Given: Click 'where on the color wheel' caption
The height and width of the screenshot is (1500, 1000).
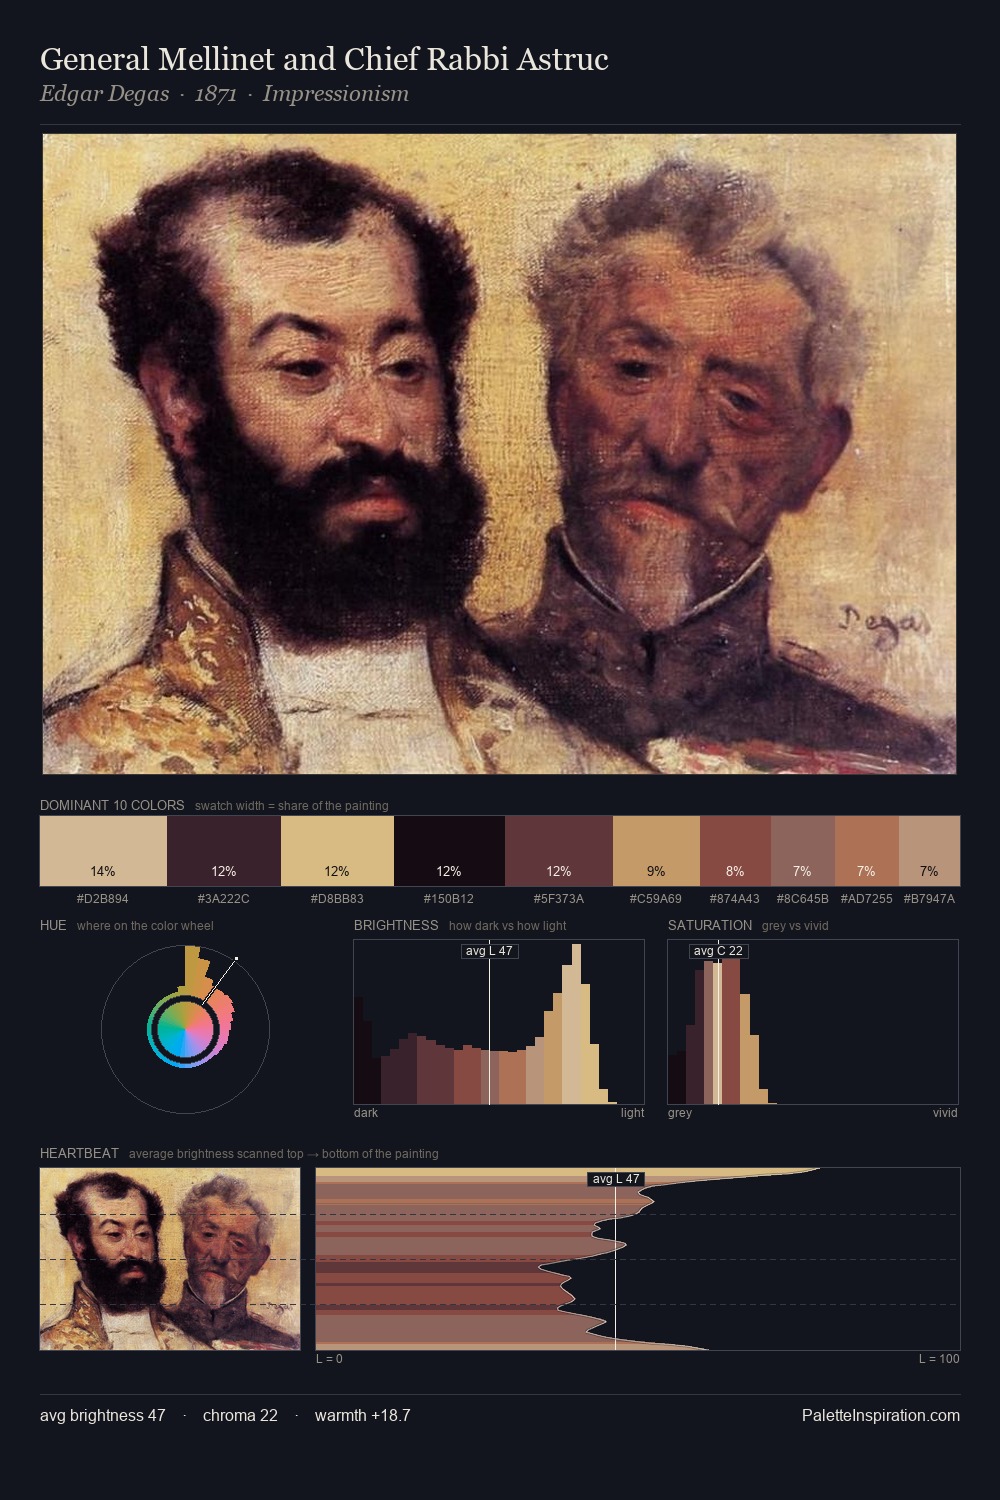Looking at the screenshot, I should click(145, 926).
